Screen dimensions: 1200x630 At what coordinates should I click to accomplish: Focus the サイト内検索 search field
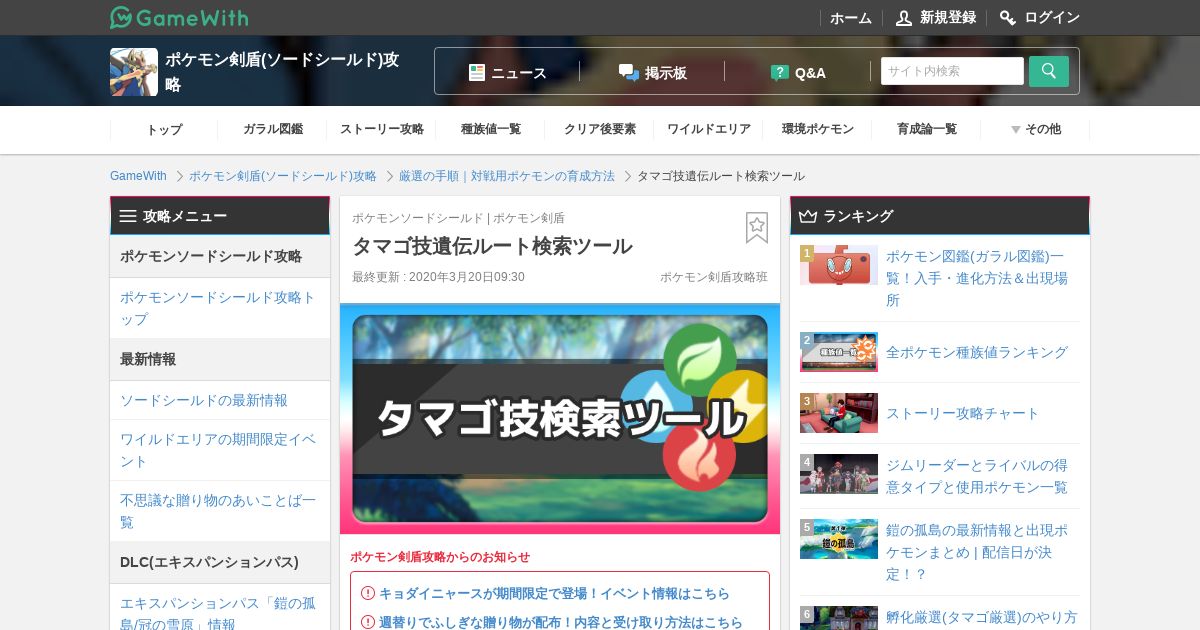click(x=952, y=71)
